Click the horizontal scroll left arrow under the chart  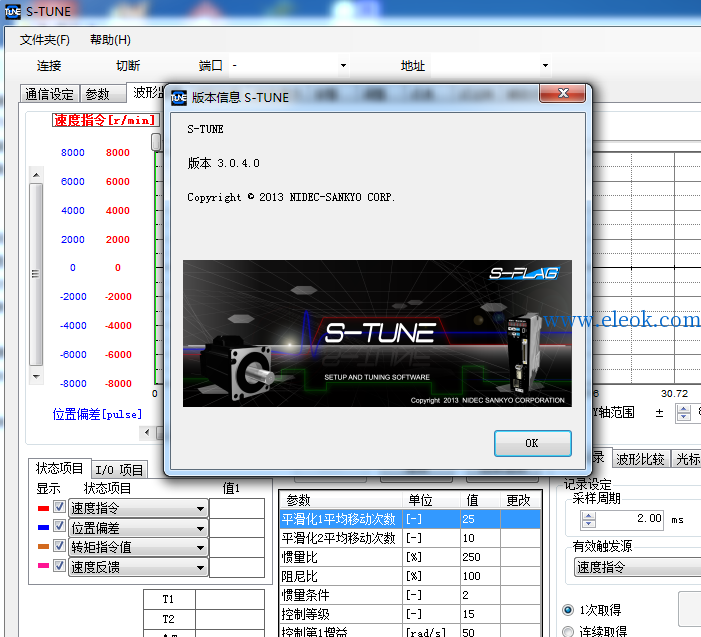[x=147, y=432]
